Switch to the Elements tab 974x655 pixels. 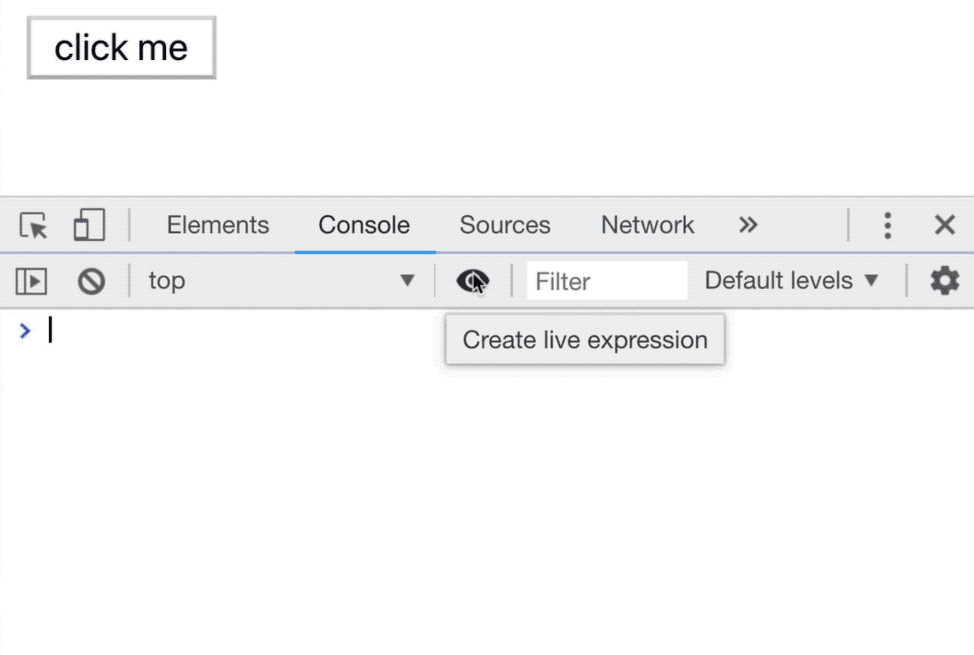coord(218,226)
